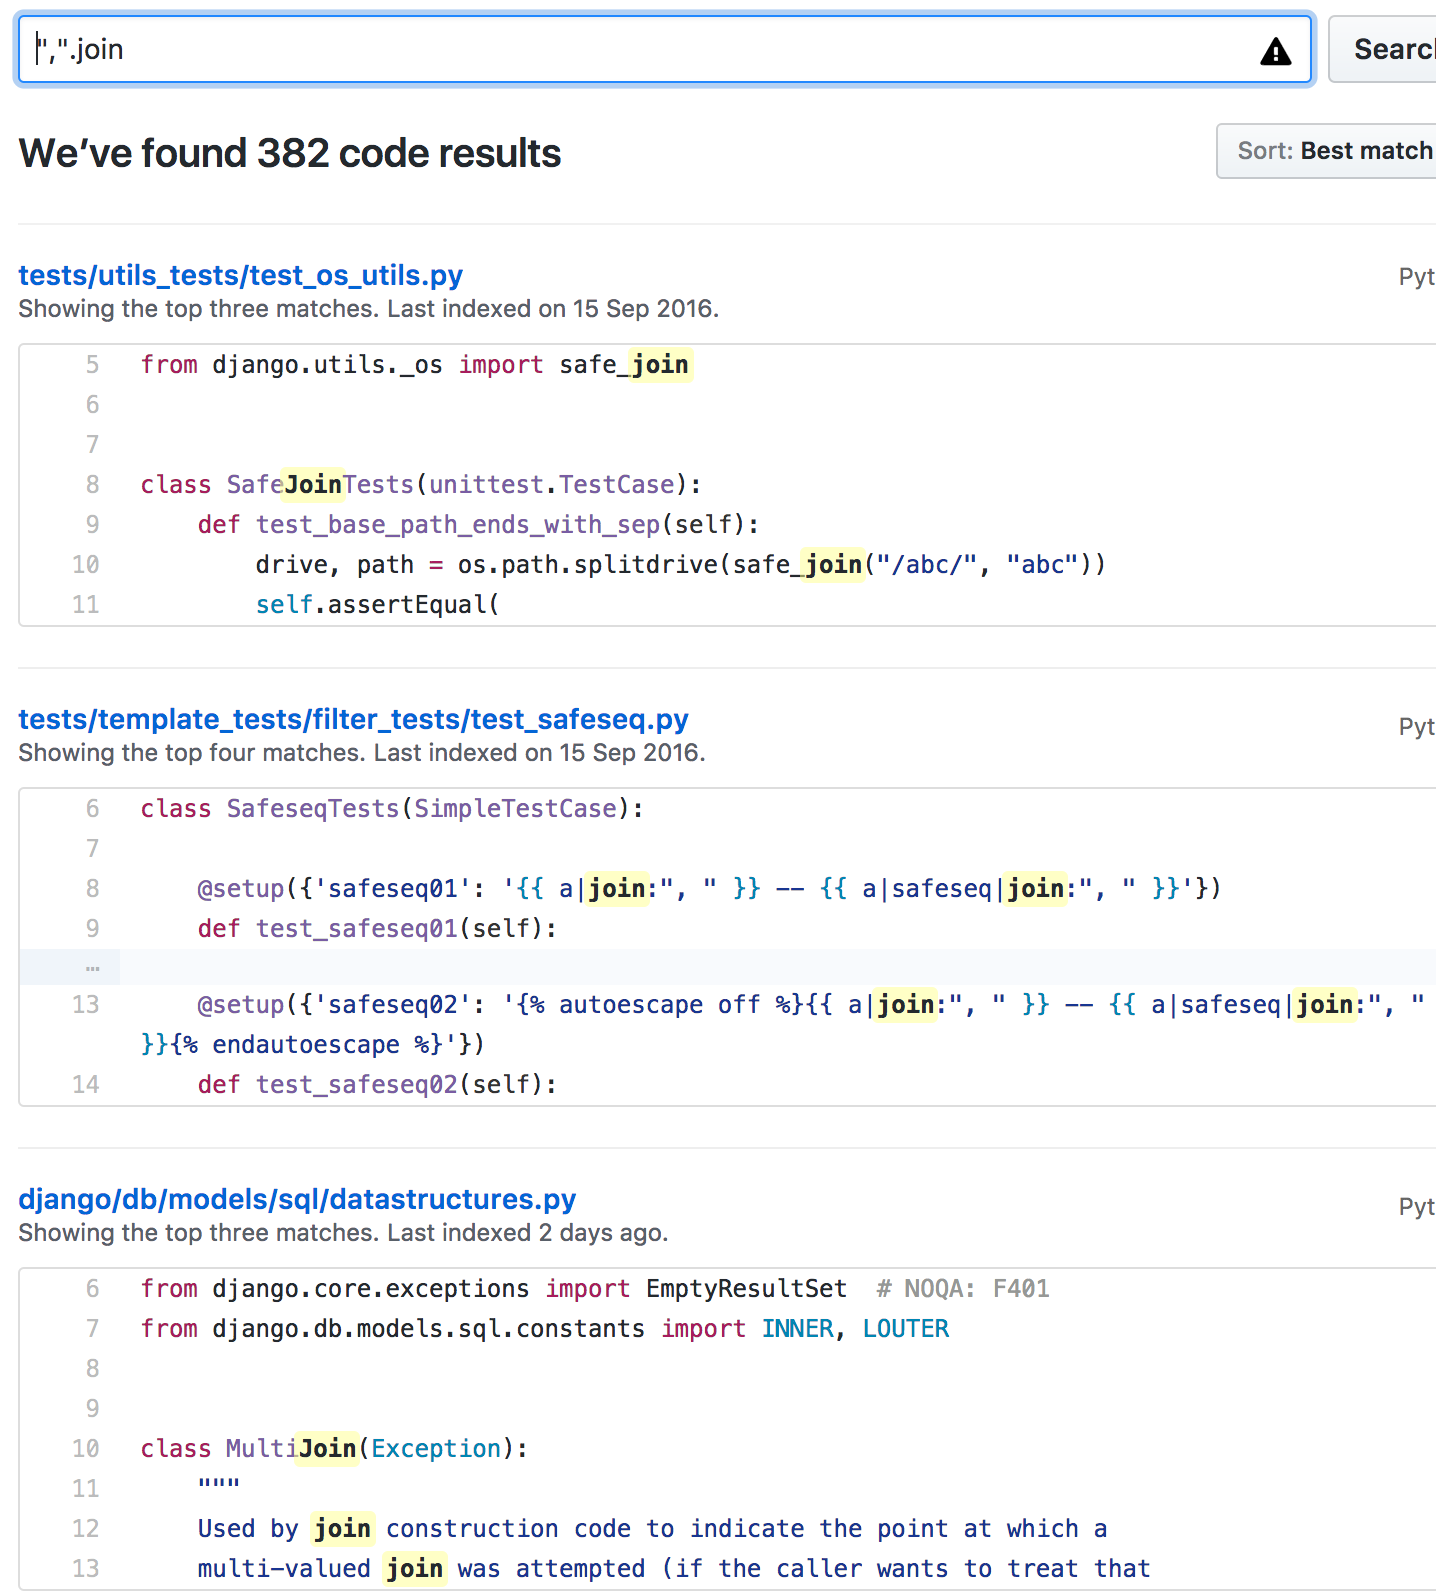Click line number 13 beside safeseq02 setup

tap(85, 1005)
